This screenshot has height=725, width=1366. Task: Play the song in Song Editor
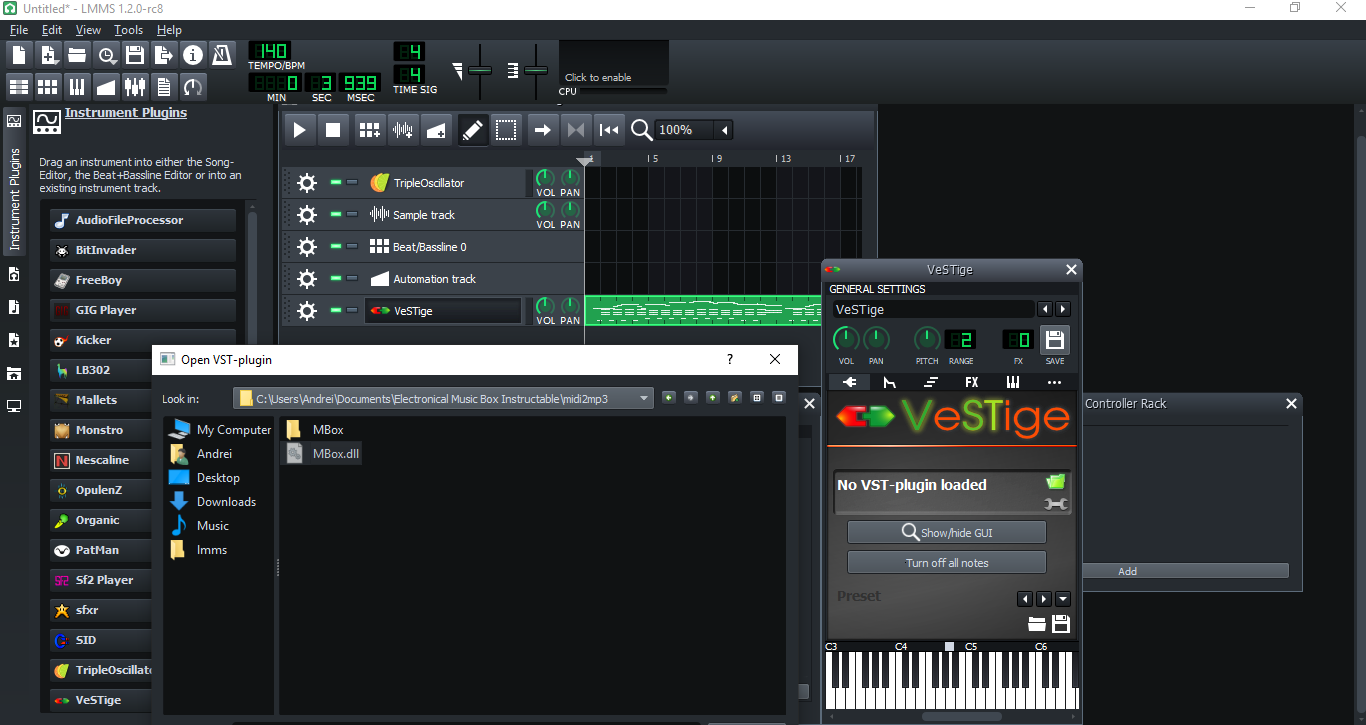(300, 130)
